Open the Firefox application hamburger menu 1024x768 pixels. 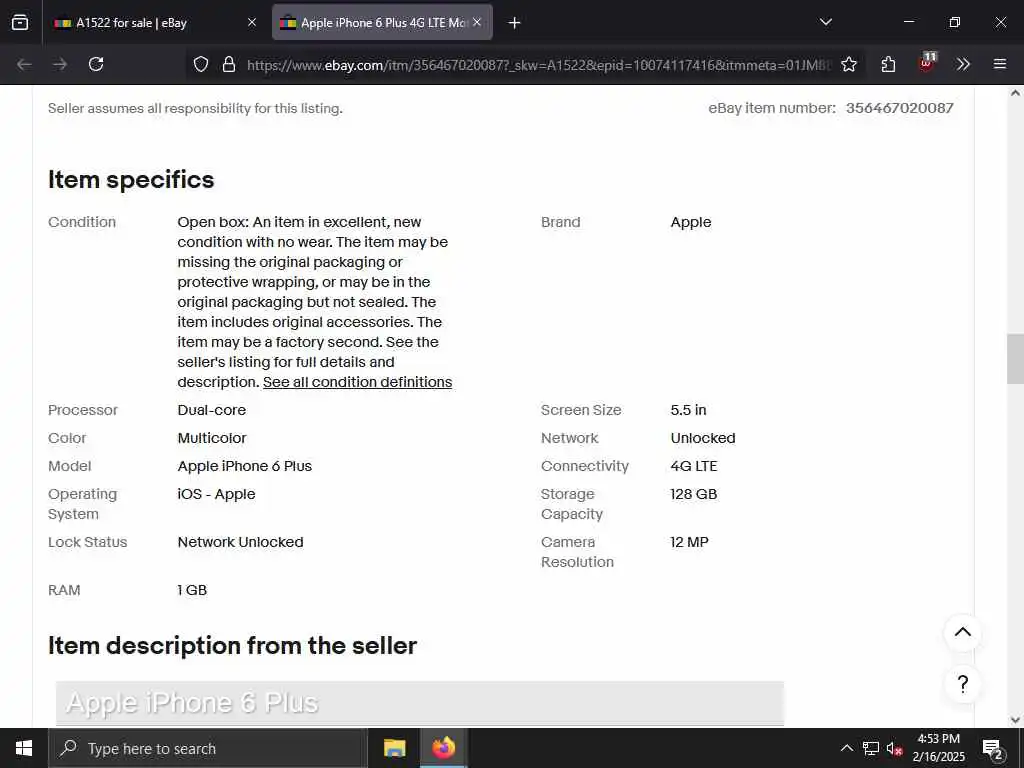[1000, 64]
